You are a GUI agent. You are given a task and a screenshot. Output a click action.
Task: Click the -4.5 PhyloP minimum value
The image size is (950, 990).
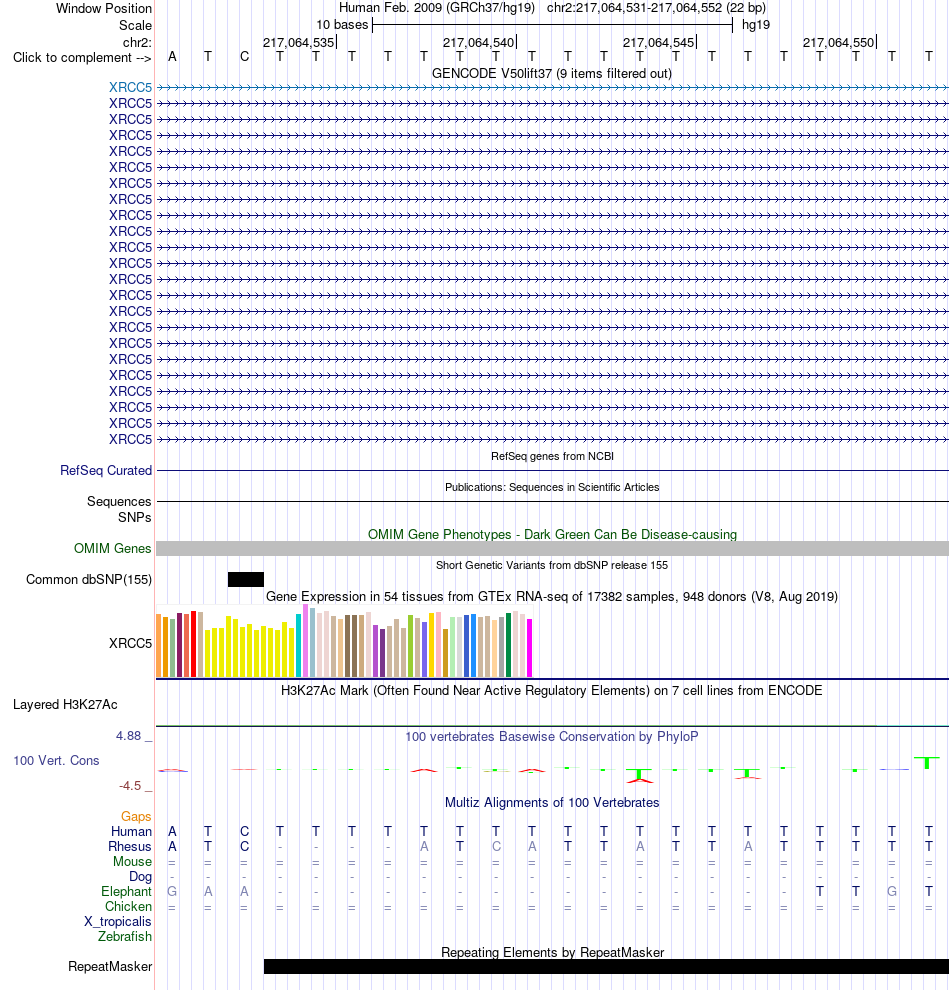point(130,785)
